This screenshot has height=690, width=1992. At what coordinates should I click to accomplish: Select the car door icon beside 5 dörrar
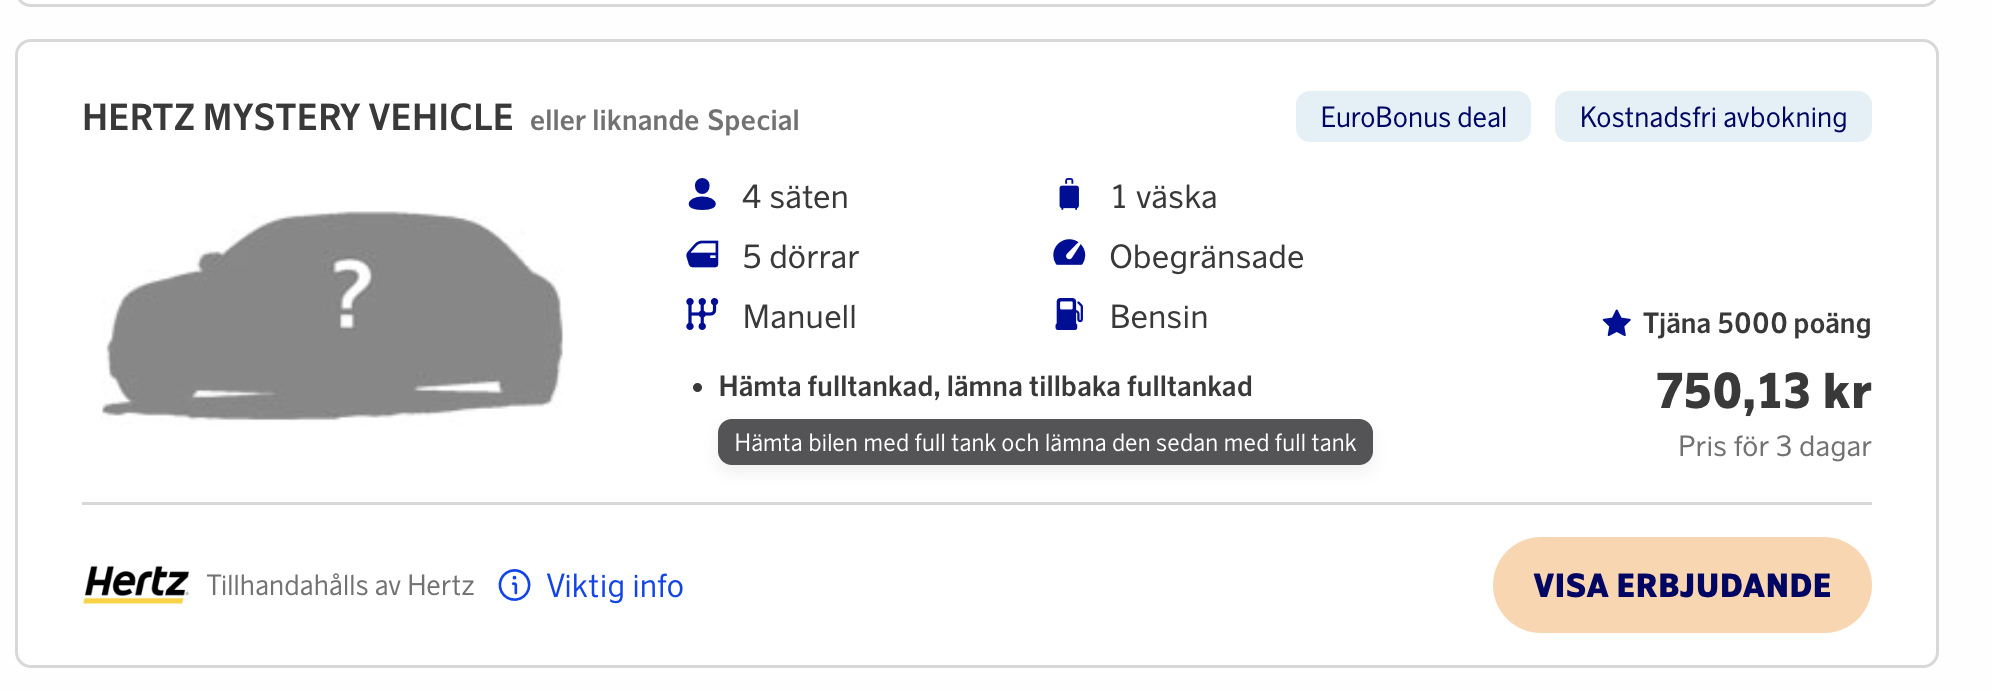pos(703,255)
